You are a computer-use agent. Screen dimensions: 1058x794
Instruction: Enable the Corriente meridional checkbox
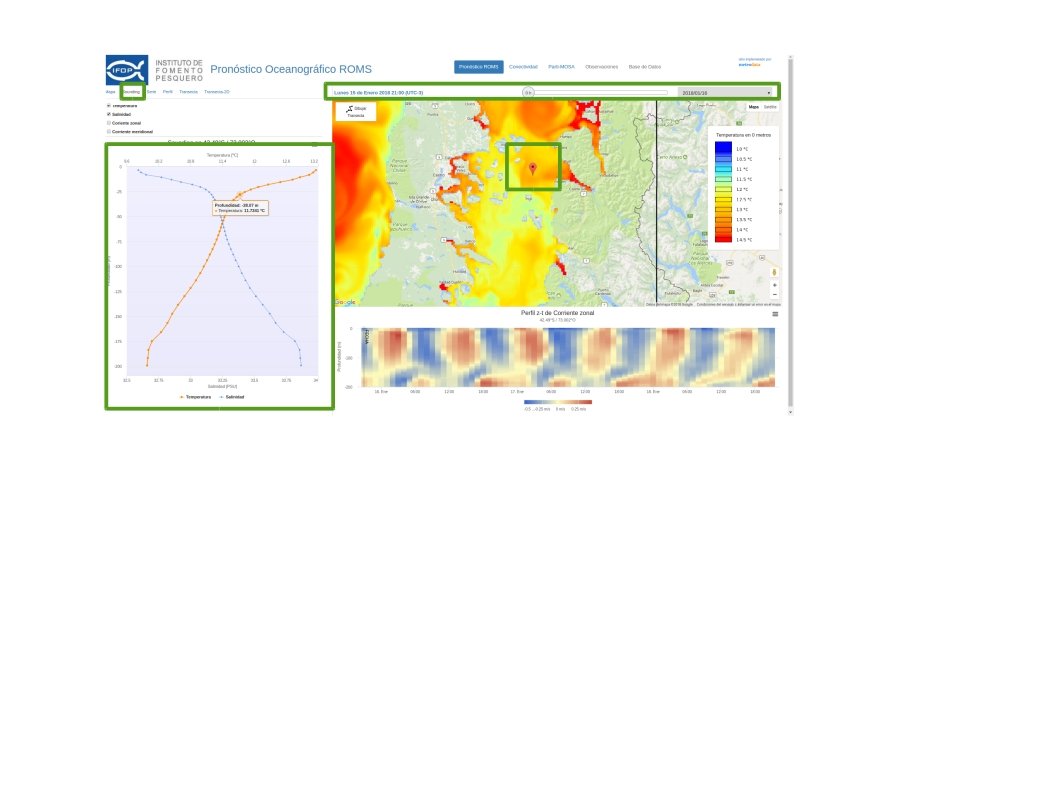tap(109, 131)
